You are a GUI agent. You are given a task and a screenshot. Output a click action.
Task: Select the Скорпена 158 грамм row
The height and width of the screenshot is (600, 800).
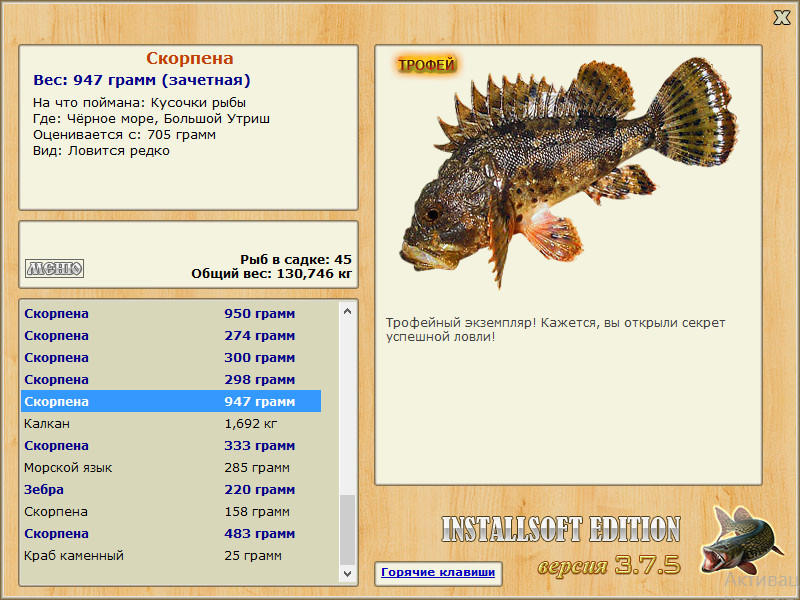[x=171, y=511]
